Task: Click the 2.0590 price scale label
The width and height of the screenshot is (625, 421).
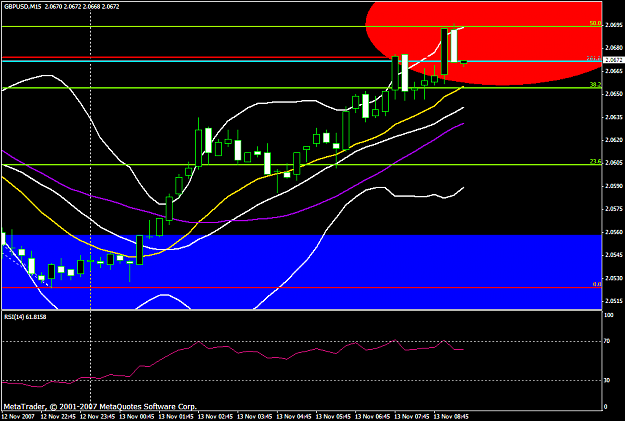Action: click(x=613, y=186)
